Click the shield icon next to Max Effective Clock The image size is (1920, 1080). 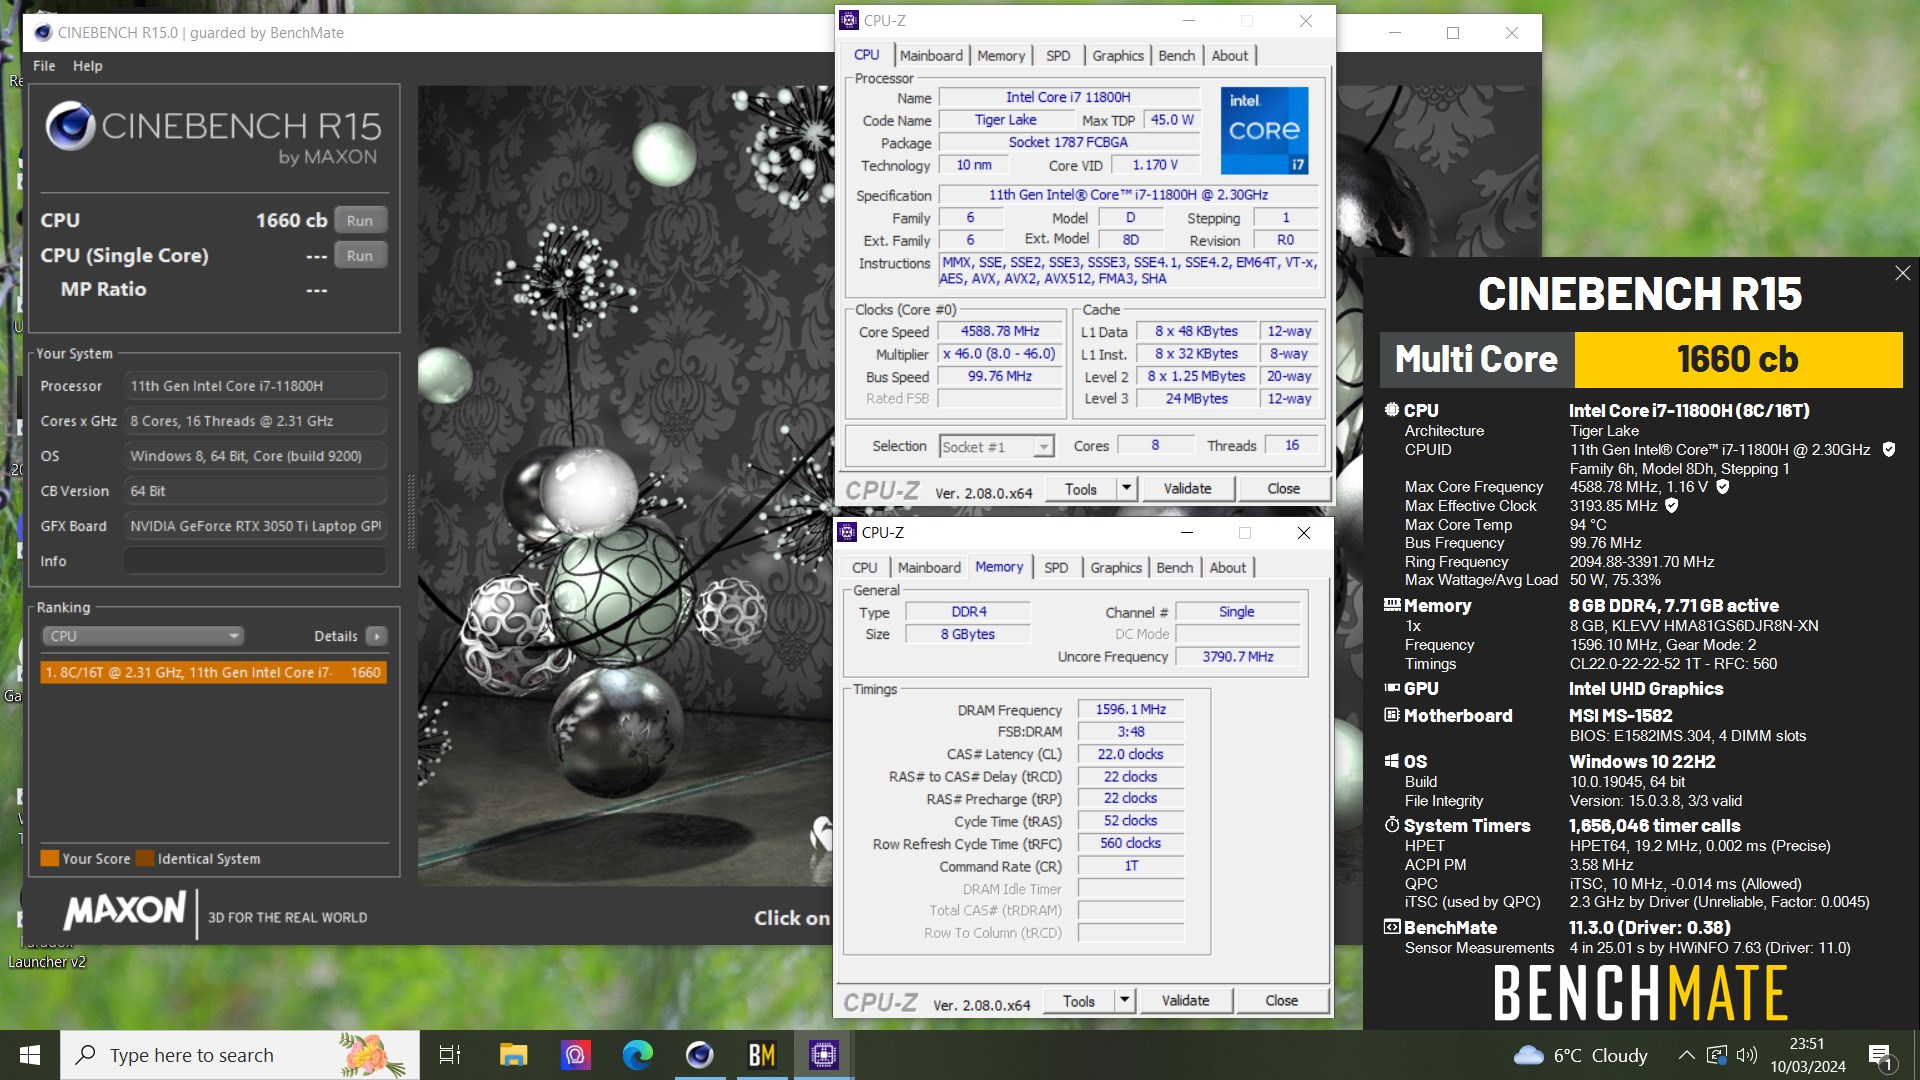click(1672, 506)
